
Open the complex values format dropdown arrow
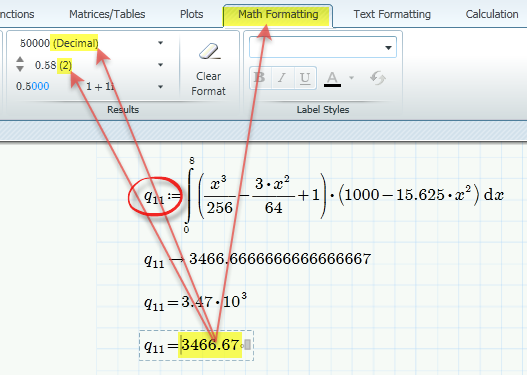click(161, 87)
